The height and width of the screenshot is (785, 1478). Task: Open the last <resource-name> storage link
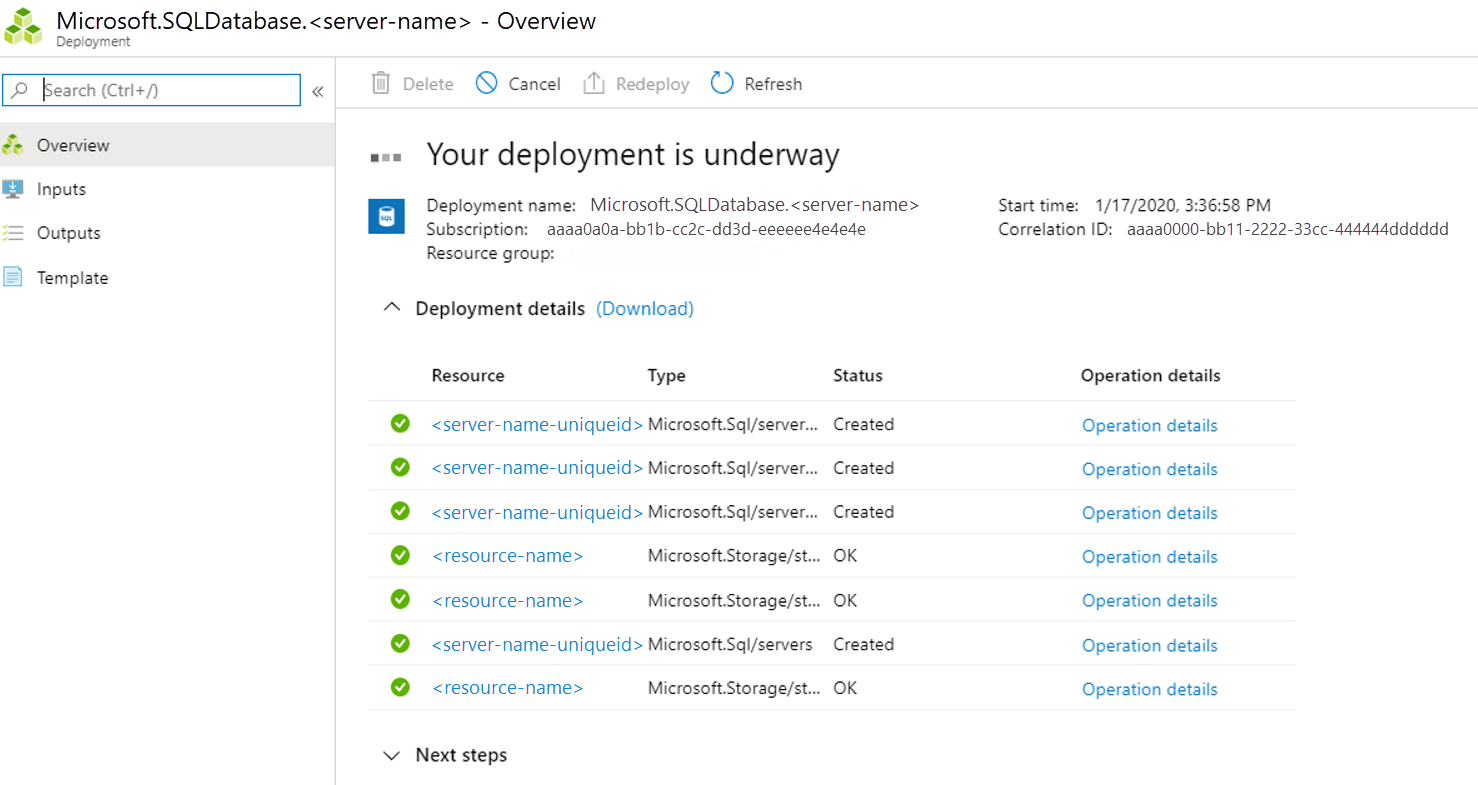(507, 688)
